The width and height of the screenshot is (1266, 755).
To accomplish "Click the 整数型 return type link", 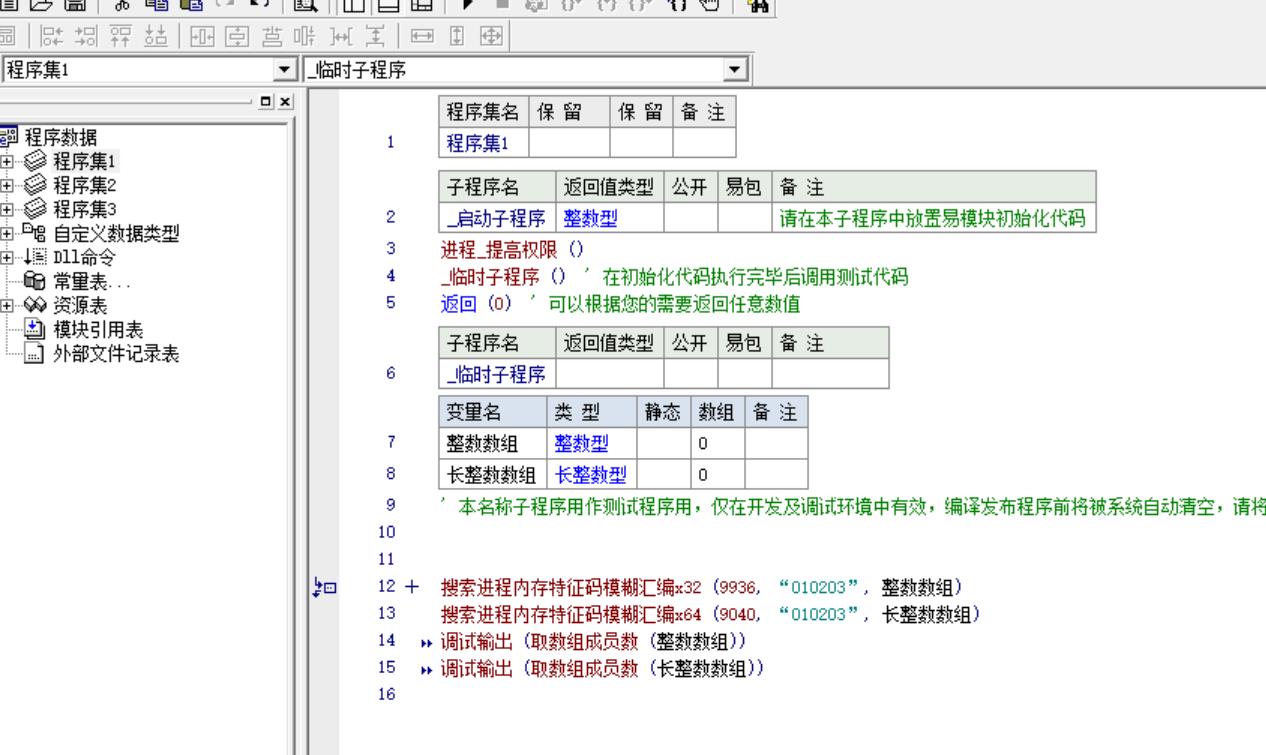I will point(585,218).
